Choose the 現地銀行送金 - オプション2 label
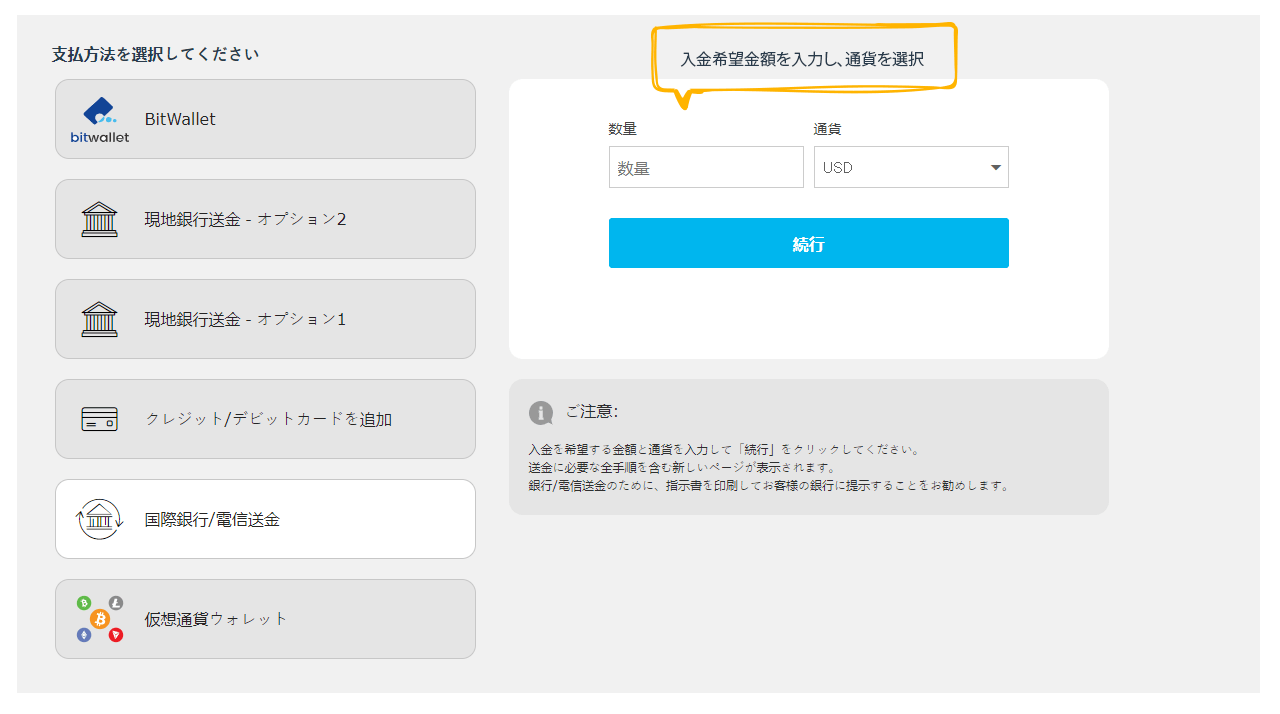Image resolution: width=1280 pixels, height=714 pixels. (x=245, y=219)
